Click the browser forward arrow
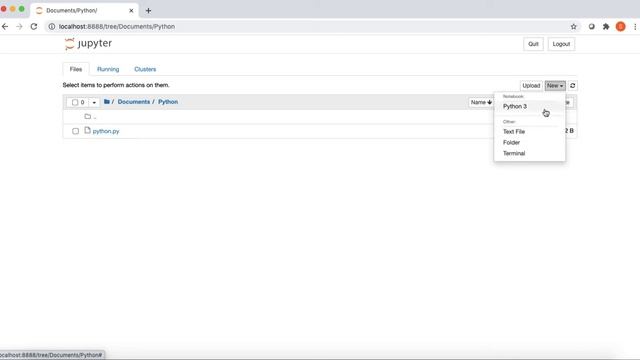This screenshot has width=640, height=360. tap(19, 27)
